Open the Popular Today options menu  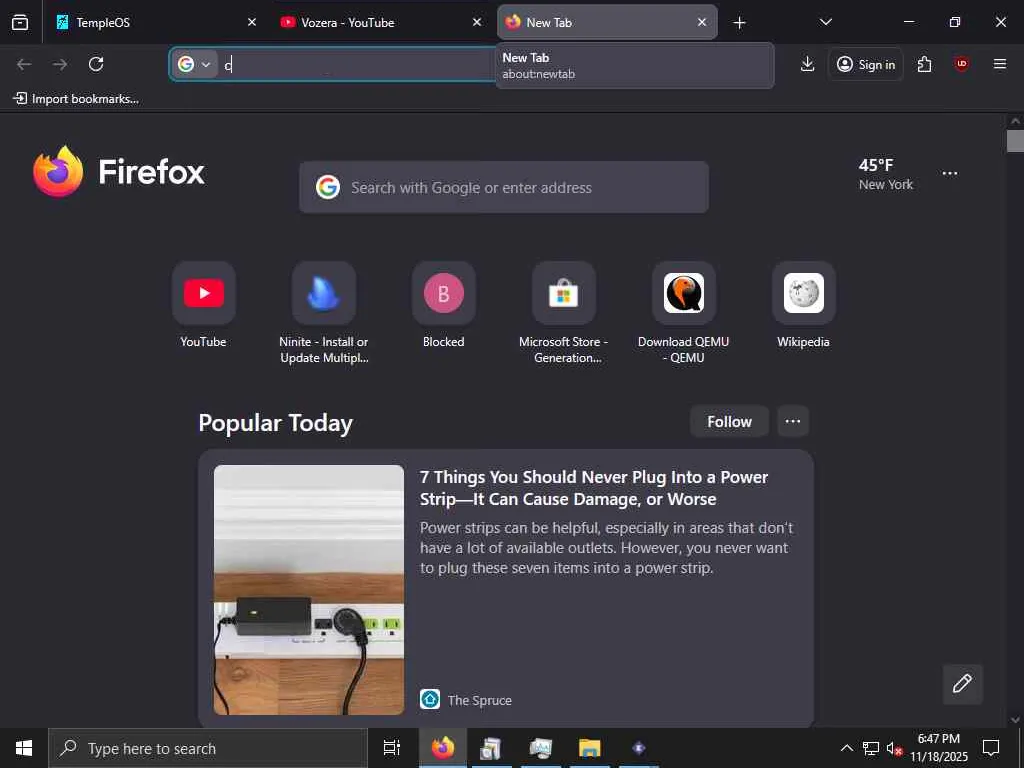[x=793, y=421]
